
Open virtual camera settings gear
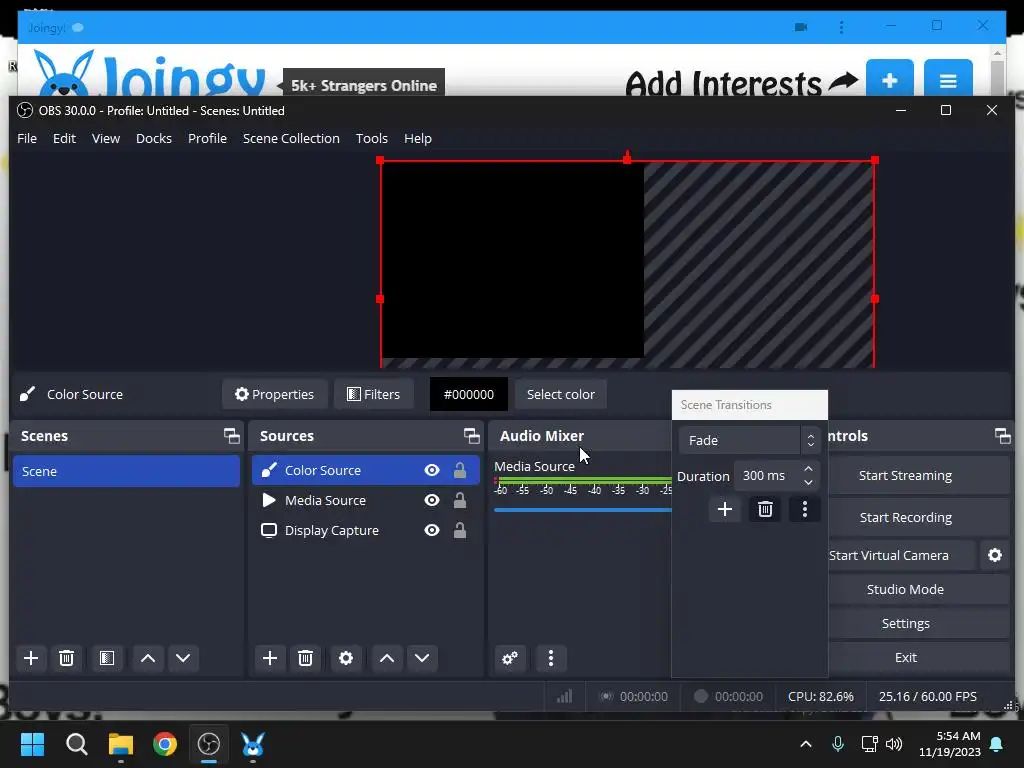click(995, 555)
